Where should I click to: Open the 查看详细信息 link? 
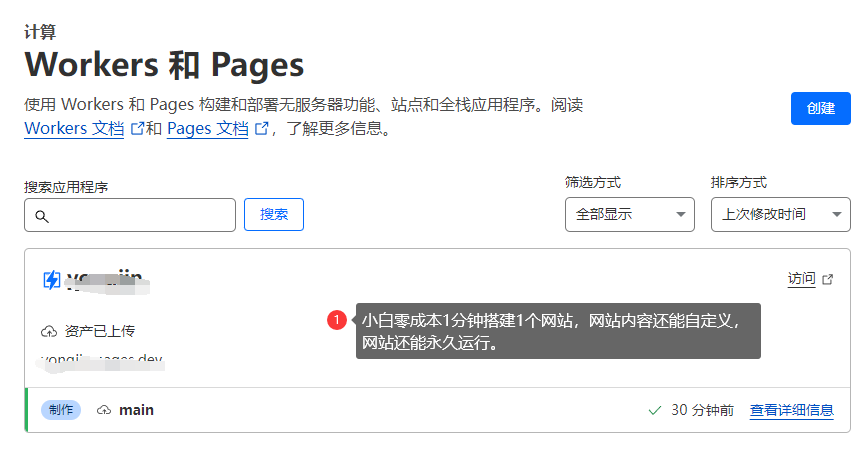[791, 410]
